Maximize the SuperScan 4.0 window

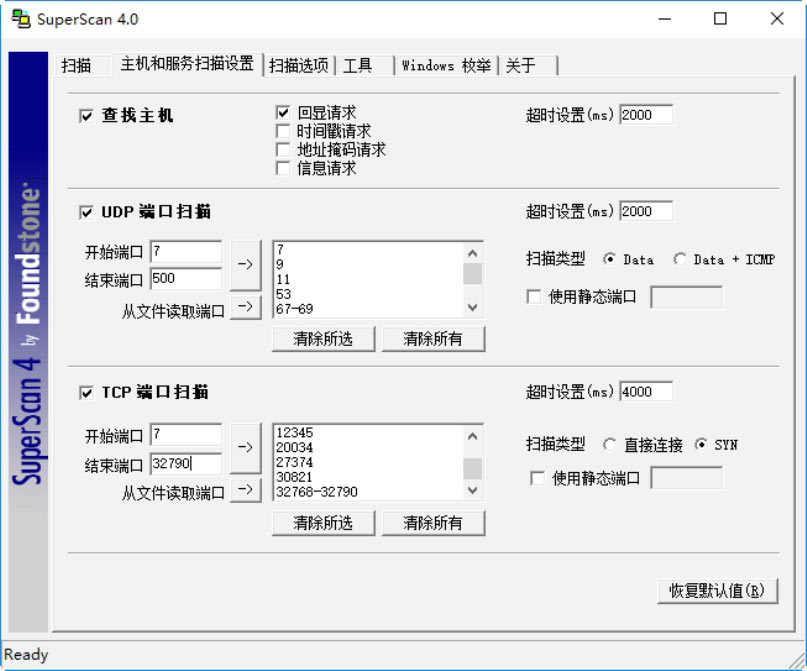721,19
